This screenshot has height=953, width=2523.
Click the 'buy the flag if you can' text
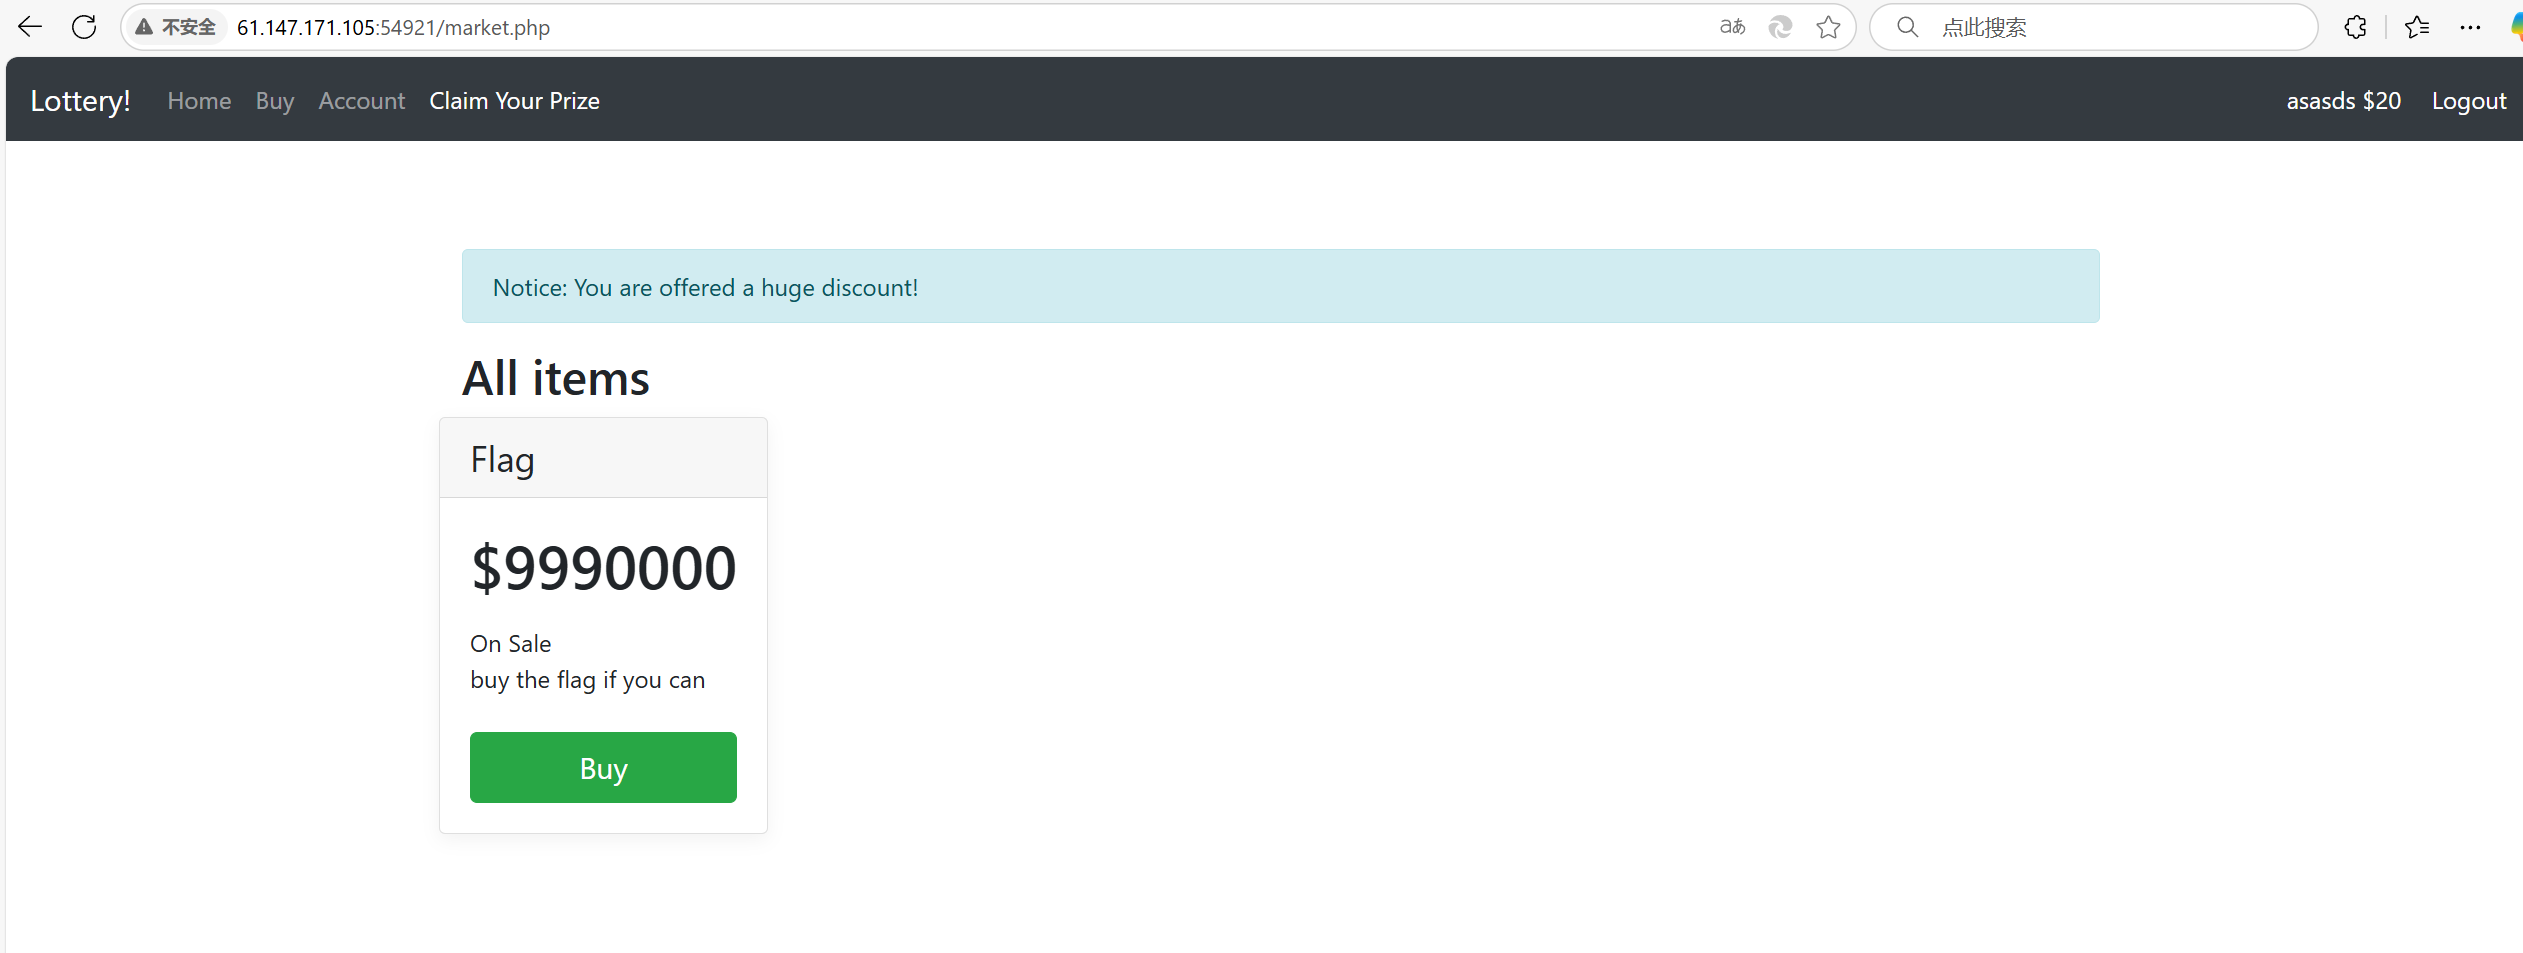point(587,680)
